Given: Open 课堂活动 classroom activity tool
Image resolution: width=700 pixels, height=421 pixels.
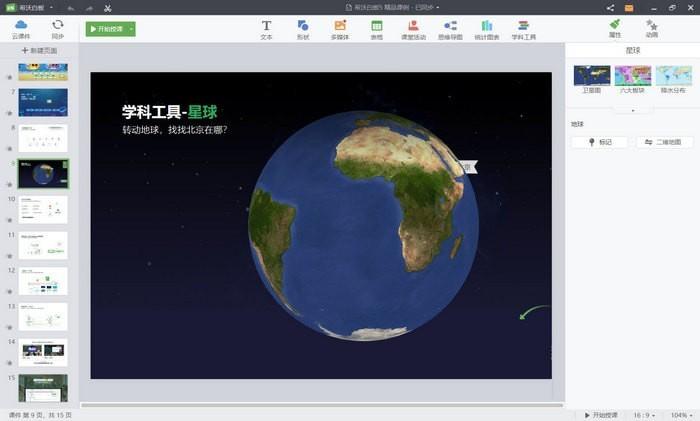Looking at the screenshot, I should tap(413, 29).
